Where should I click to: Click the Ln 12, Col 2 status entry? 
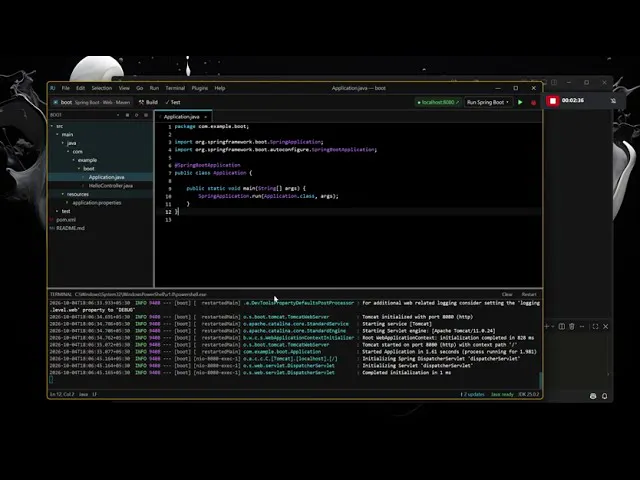point(62,394)
